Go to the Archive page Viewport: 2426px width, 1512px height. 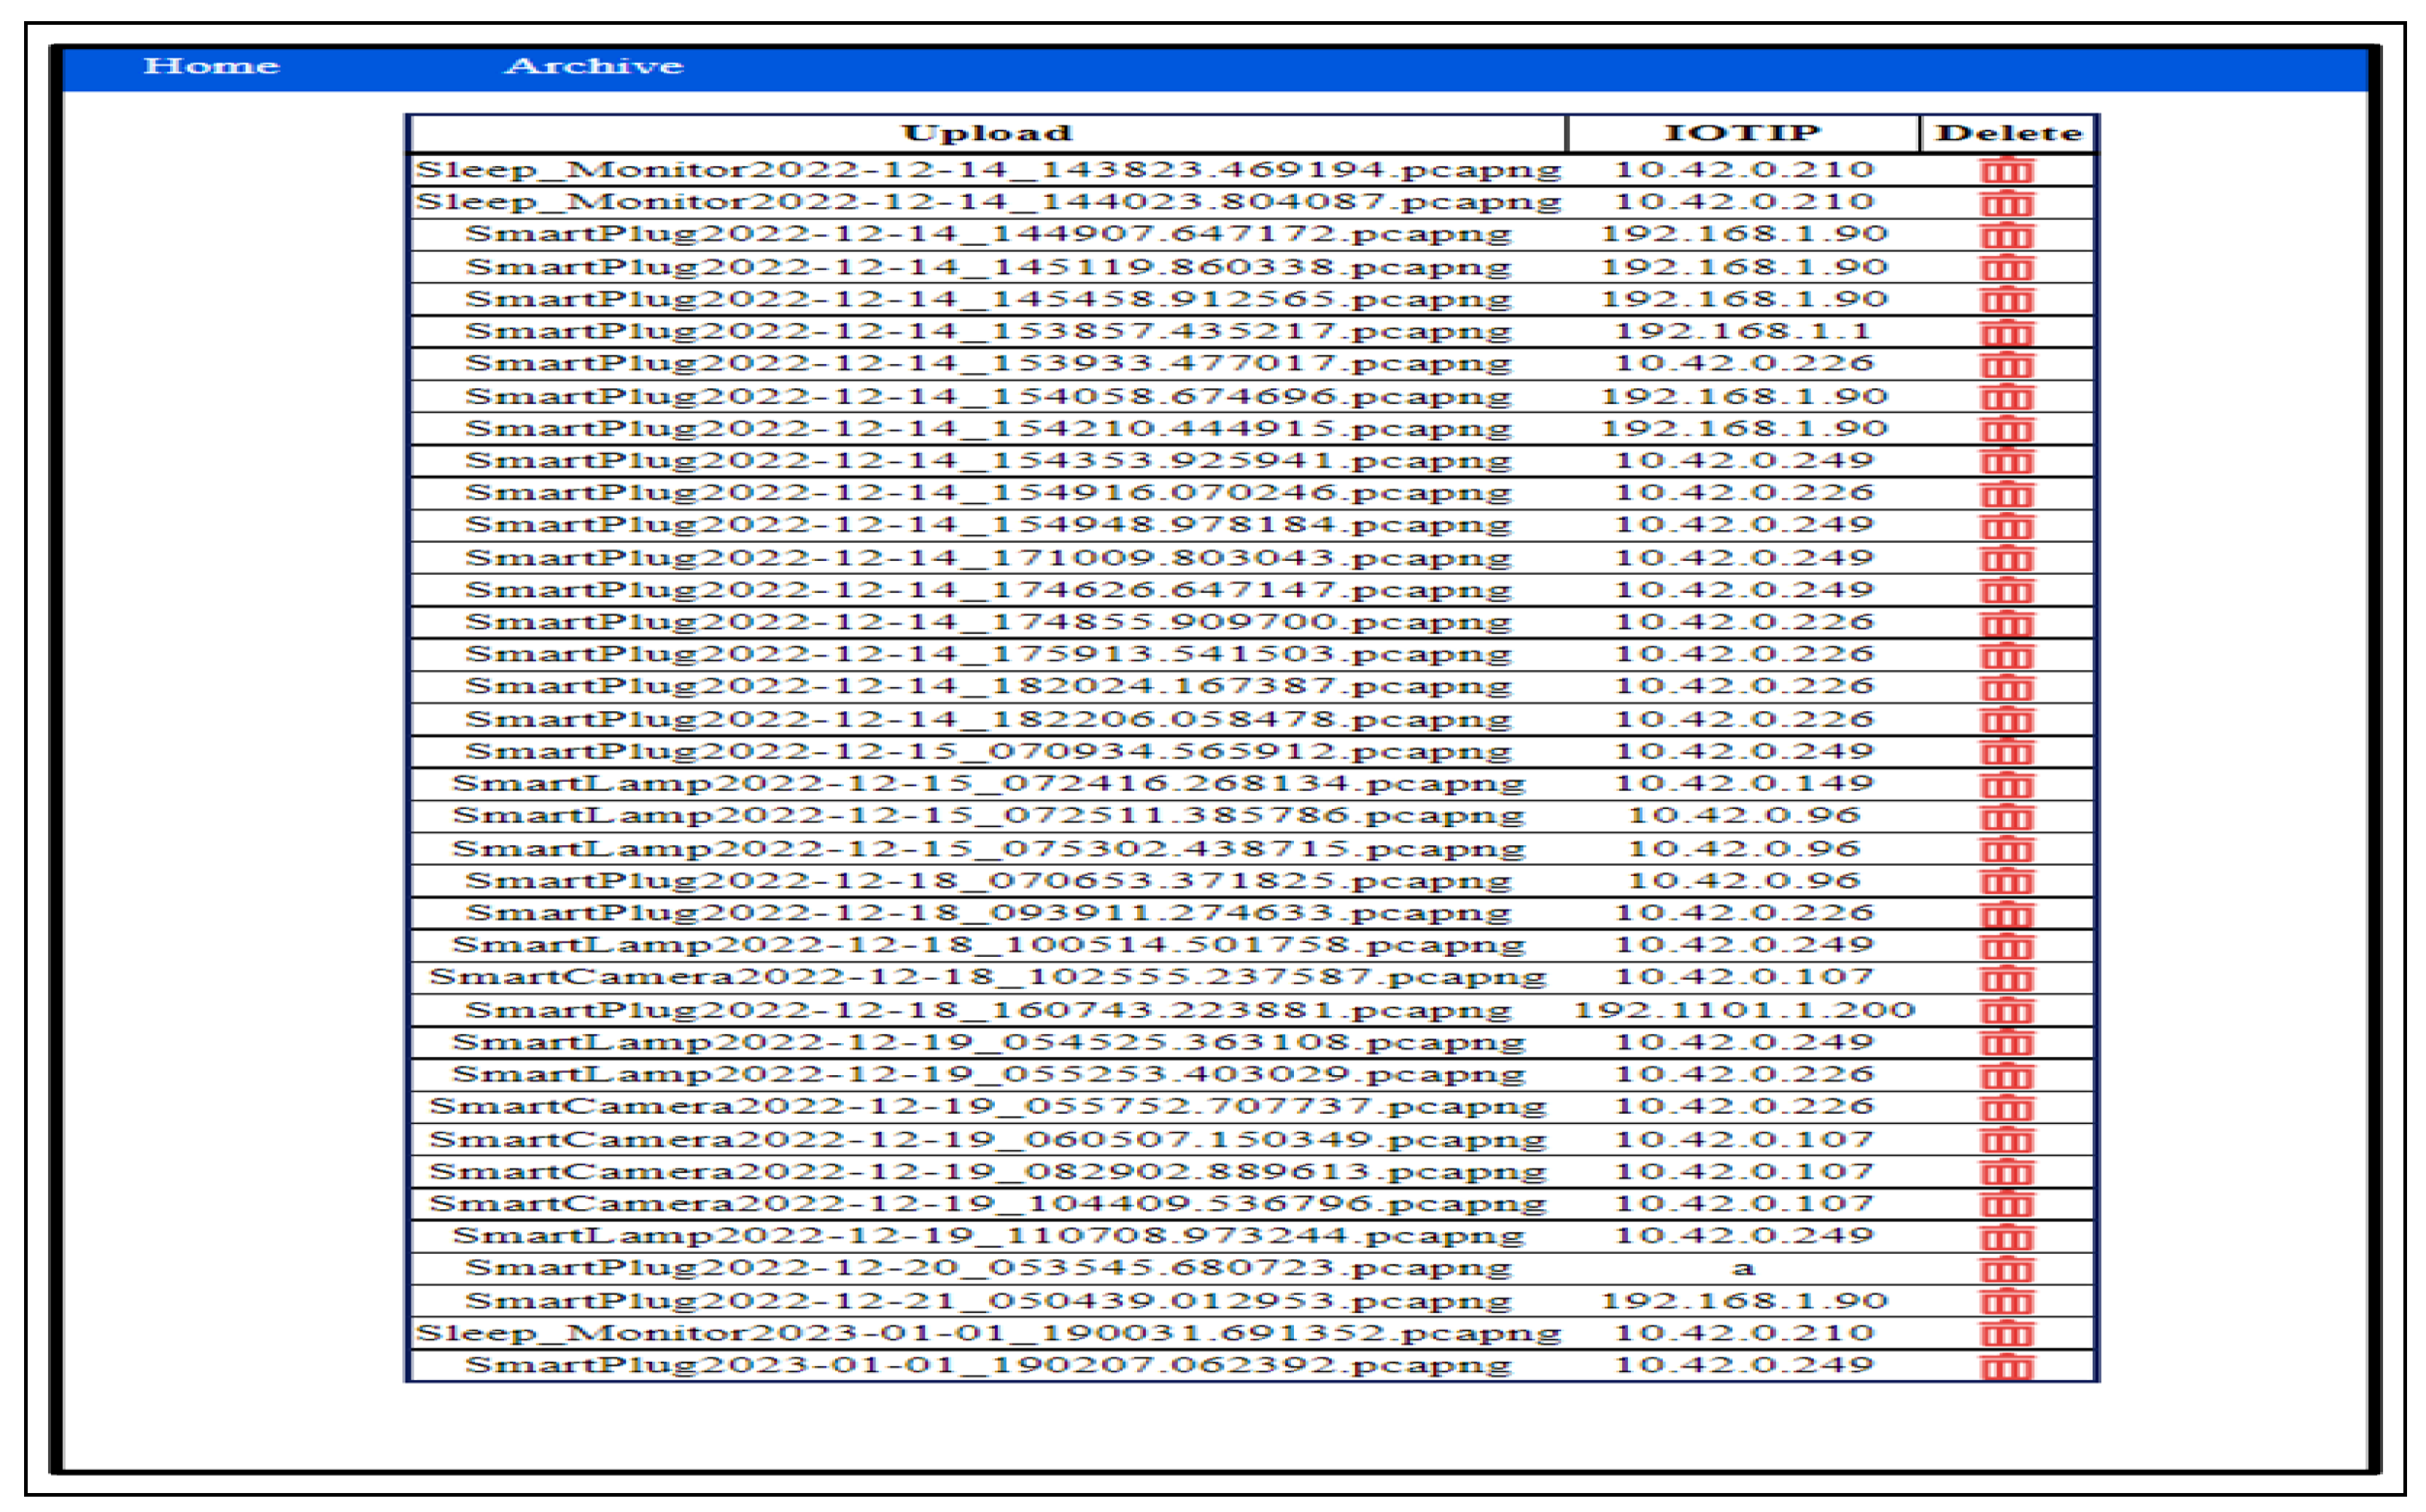594,66
